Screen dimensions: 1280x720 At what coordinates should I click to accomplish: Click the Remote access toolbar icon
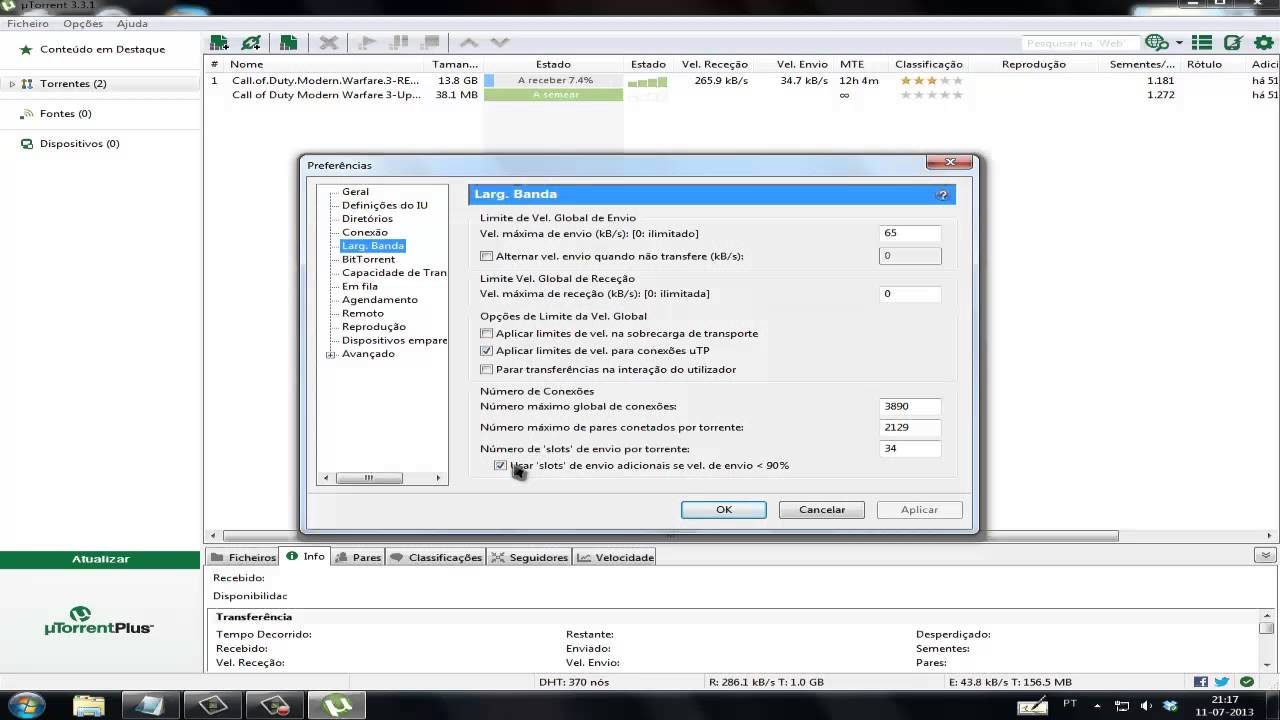point(1233,43)
